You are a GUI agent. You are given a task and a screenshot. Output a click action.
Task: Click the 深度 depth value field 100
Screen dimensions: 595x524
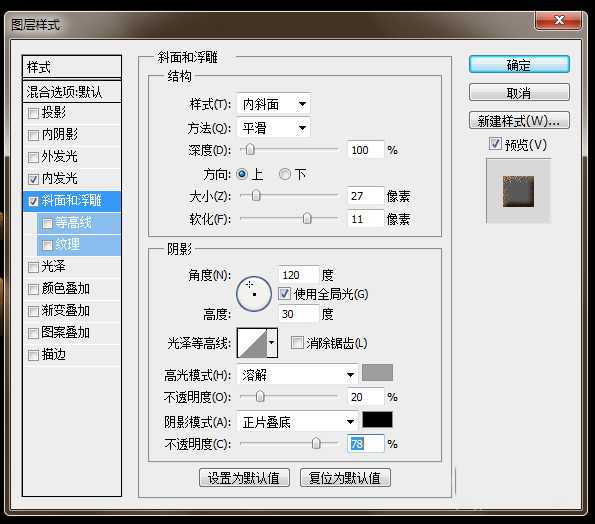(x=365, y=150)
